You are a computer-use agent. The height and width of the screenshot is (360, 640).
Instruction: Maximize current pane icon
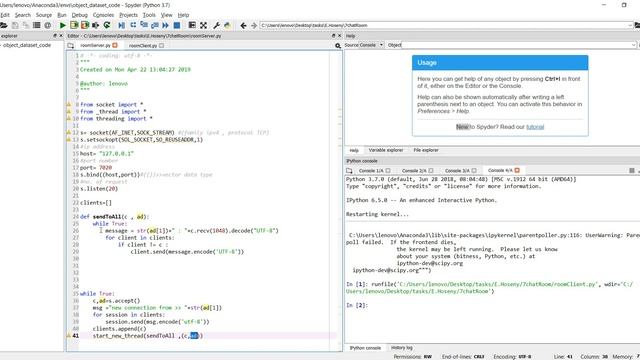pos(192,25)
